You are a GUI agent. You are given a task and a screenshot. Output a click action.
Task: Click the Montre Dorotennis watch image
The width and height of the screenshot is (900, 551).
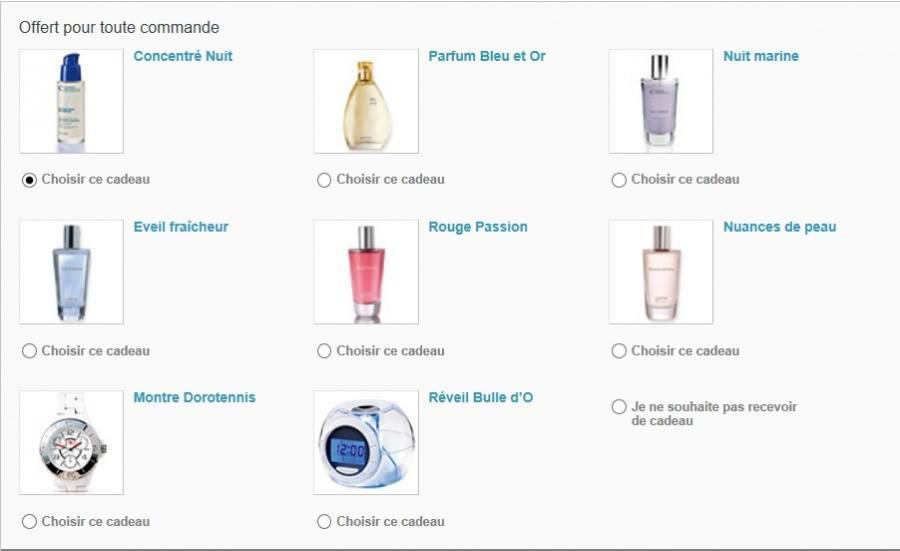point(71,443)
